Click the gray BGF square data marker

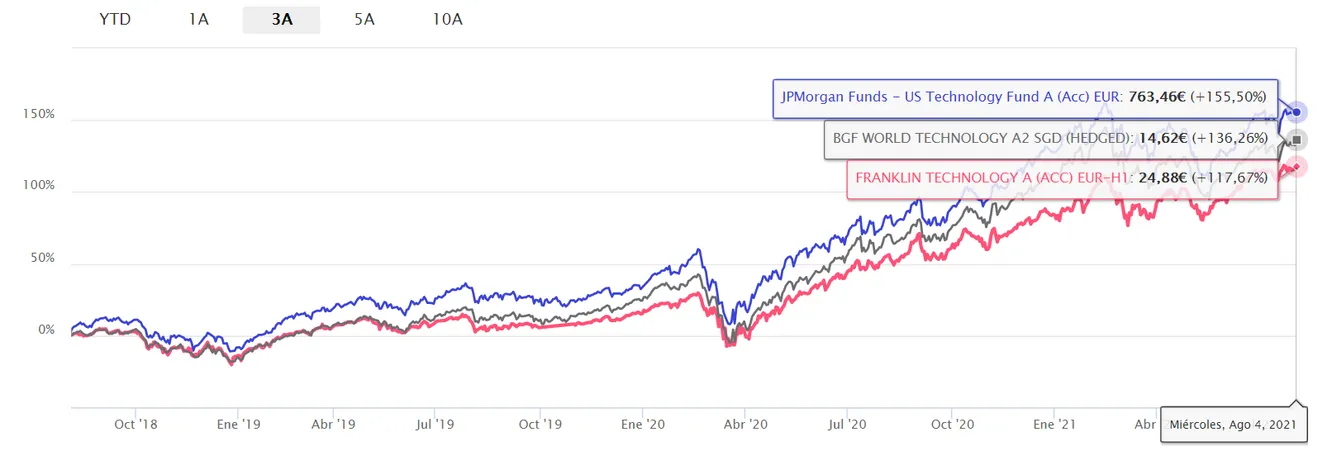click(1297, 139)
